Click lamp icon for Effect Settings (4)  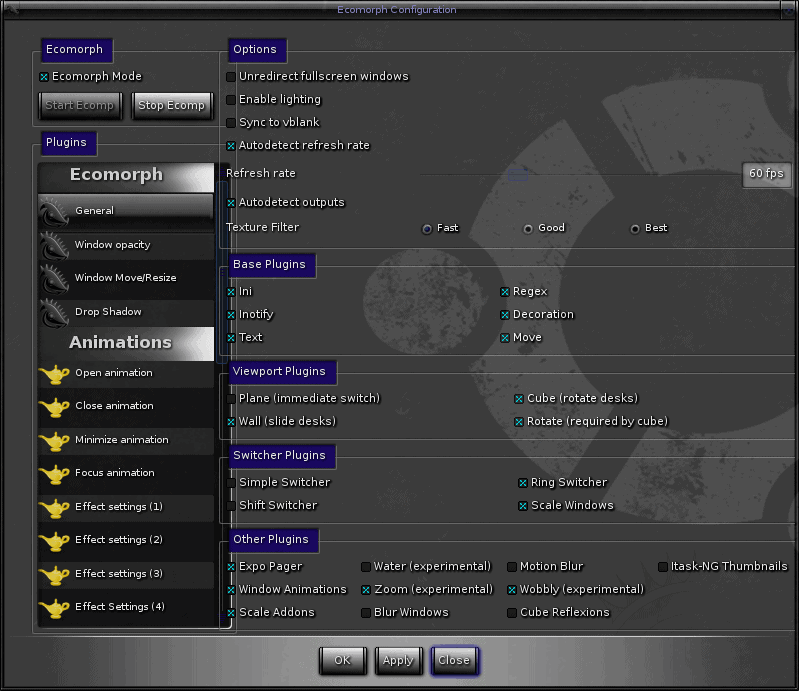click(54, 607)
